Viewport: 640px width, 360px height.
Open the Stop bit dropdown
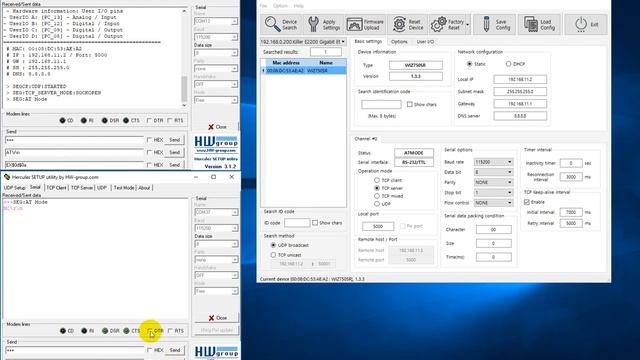[493, 193]
